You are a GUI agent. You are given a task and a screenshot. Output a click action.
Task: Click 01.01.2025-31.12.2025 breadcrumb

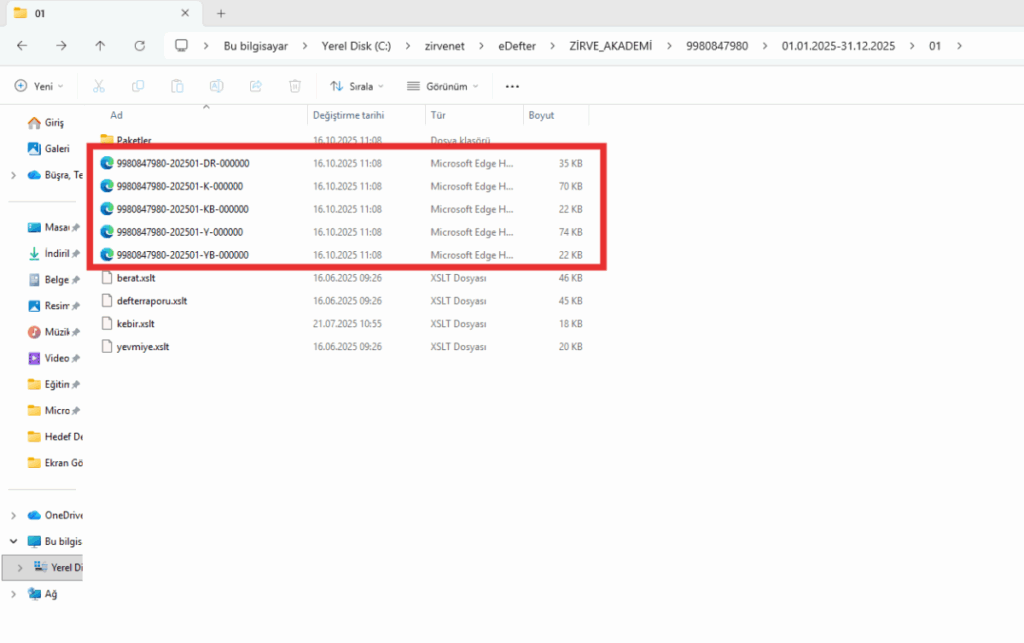(x=838, y=46)
